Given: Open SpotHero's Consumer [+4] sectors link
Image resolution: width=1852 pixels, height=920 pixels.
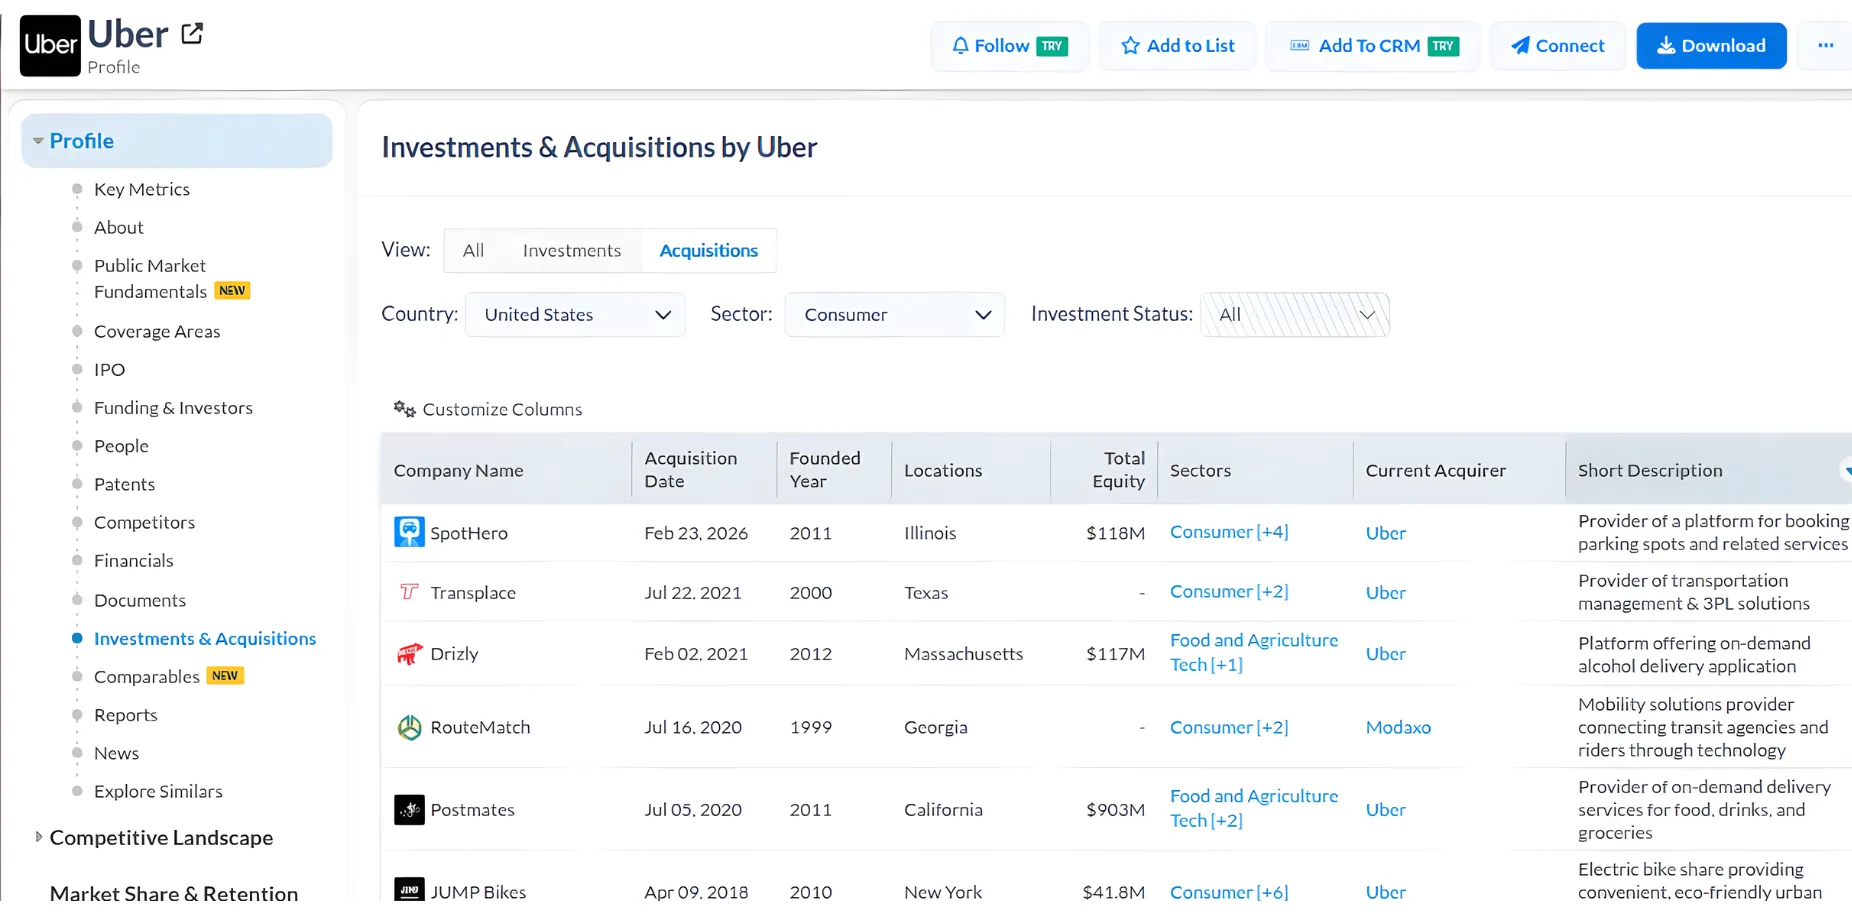Looking at the screenshot, I should point(1229,532).
